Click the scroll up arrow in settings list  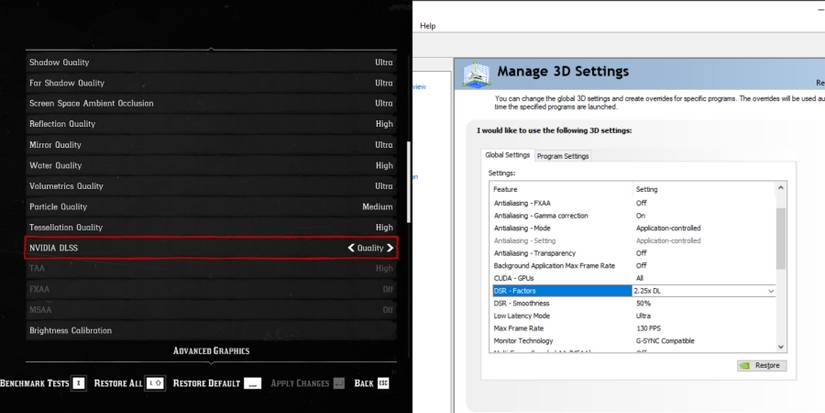pyautogui.click(x=780, y=188)
